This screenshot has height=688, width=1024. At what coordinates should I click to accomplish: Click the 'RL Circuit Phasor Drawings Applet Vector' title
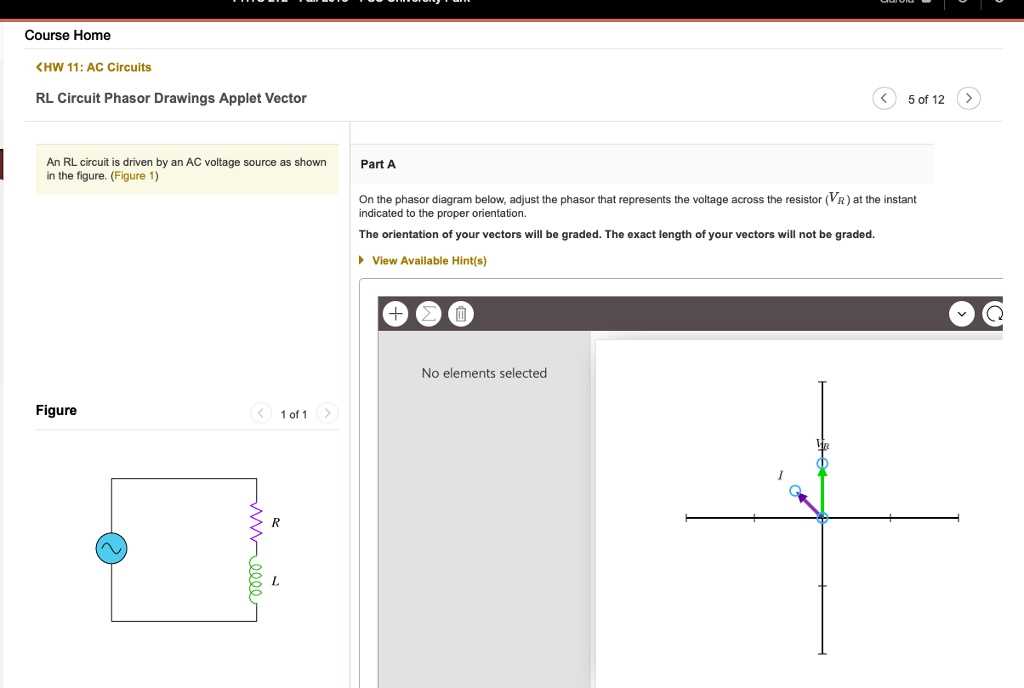click(171, 99)
